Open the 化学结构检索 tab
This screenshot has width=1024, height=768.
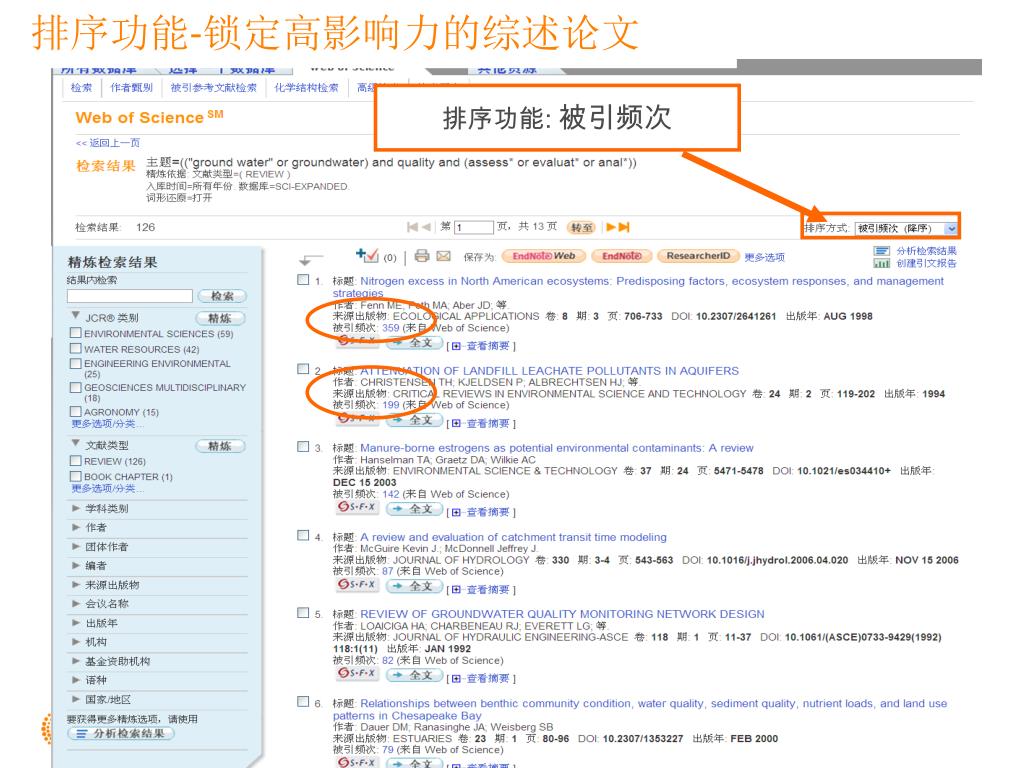(306, 88)
